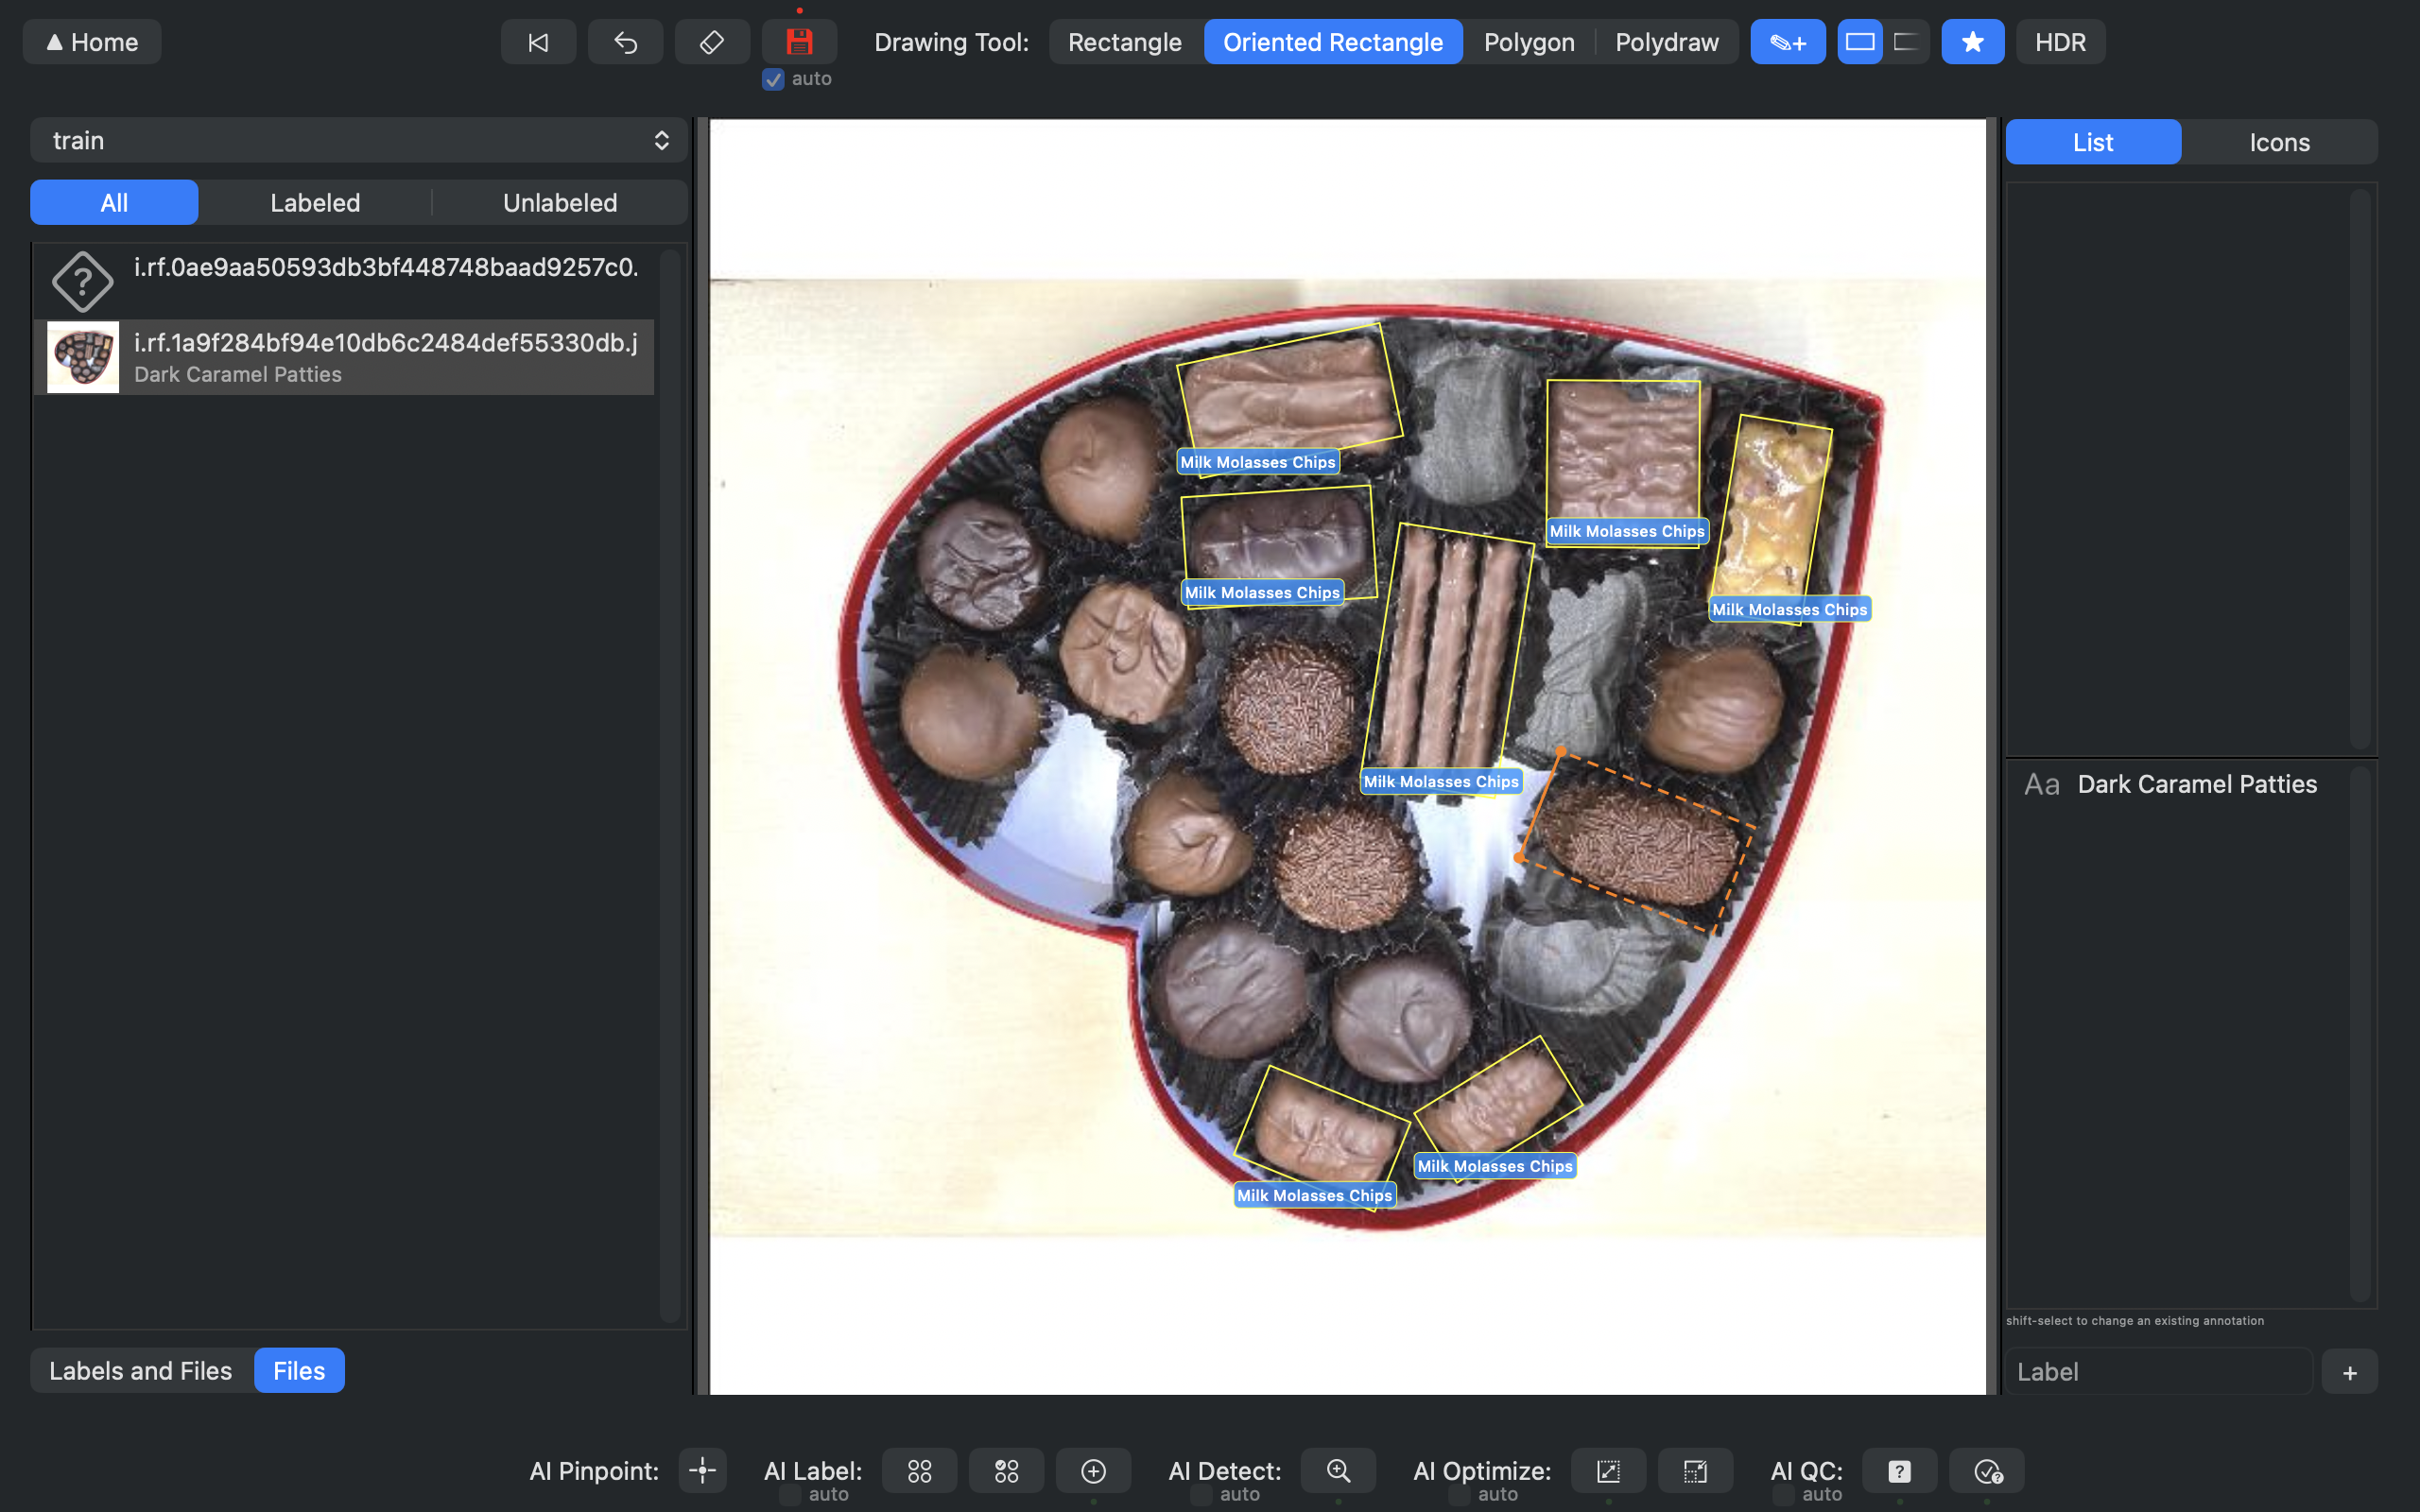Run detection with the AI Detect magnifier icon
Viewport: 2420px width, 1512px height.
click(x=1338, y=1470)
